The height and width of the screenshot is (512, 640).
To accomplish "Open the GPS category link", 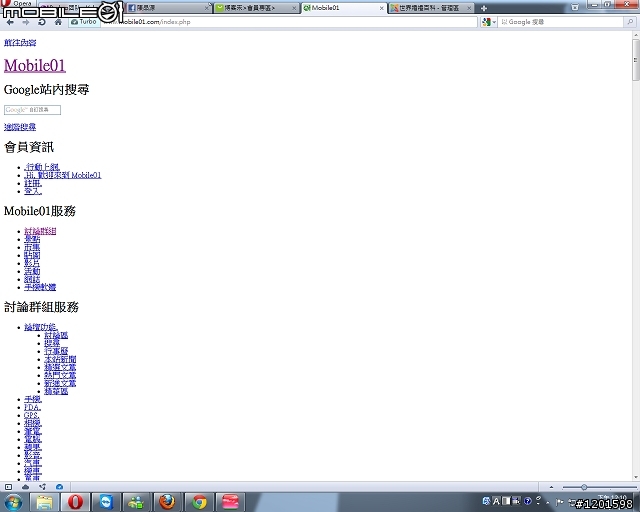I will tap(31, 415).
